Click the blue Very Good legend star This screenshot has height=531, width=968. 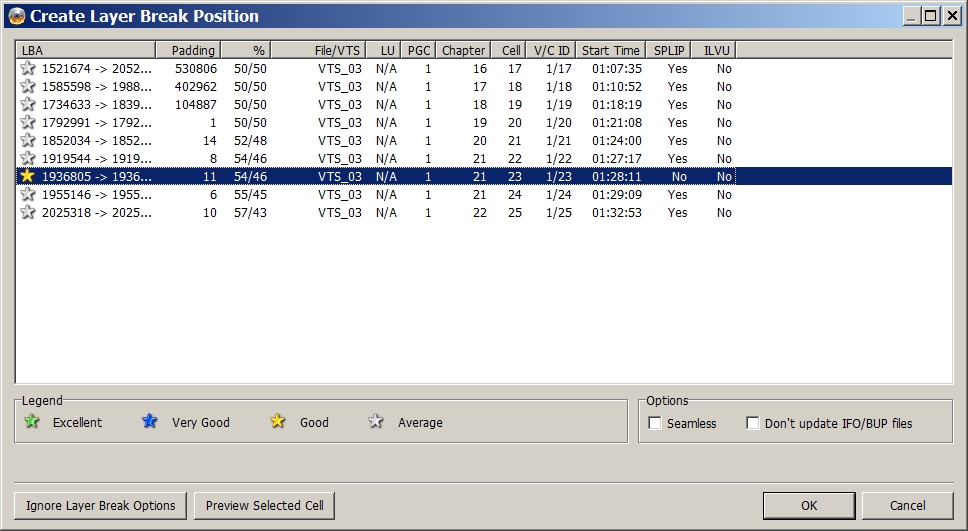[x=150, y=422]
